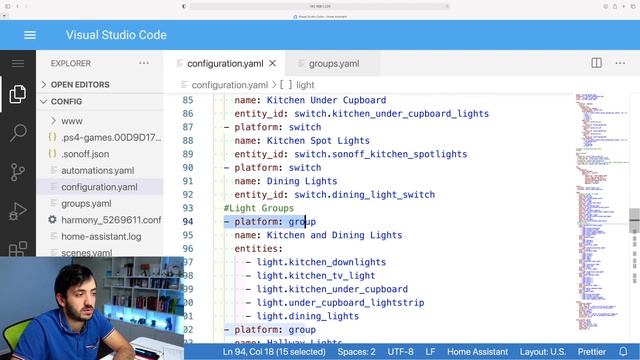Click 'entities:' key on line 96
The width and height of the screenshot is (640, 360).
[258, 249]
